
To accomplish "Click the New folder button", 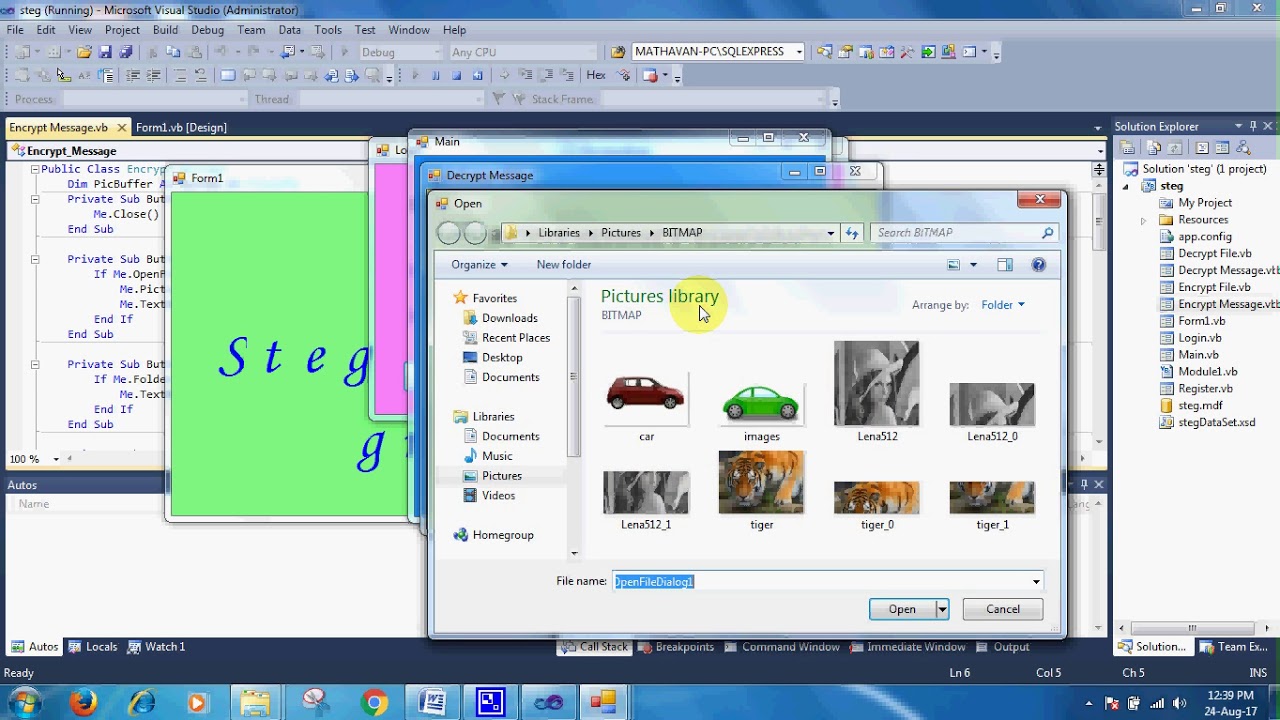I will coord(563,265).
